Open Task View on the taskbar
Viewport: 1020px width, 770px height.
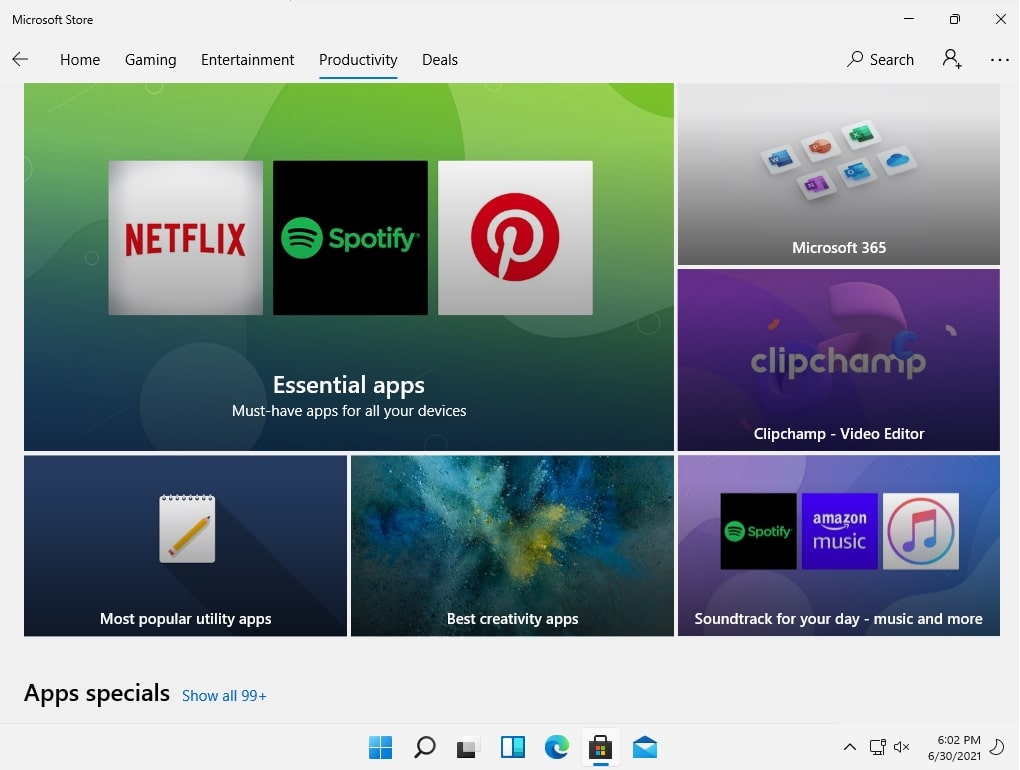468,747
